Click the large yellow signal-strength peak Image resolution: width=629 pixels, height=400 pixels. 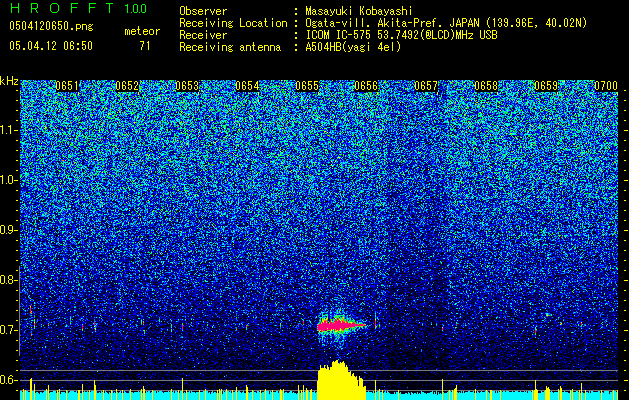click(x=341, y=380)
